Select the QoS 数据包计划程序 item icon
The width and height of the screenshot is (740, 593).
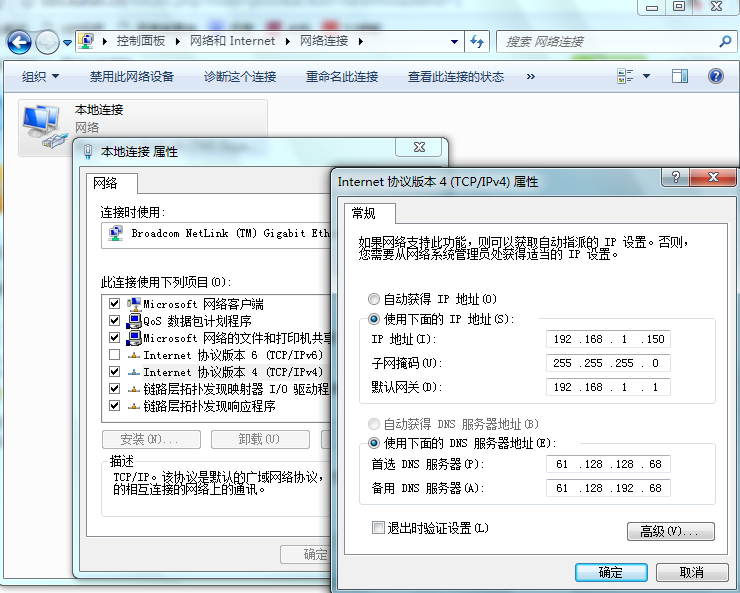click(134, 321)
